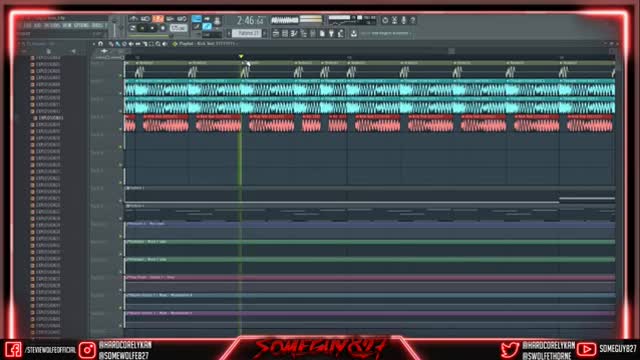Click the yellow playhead marker on the timeline

pos(241,56)
